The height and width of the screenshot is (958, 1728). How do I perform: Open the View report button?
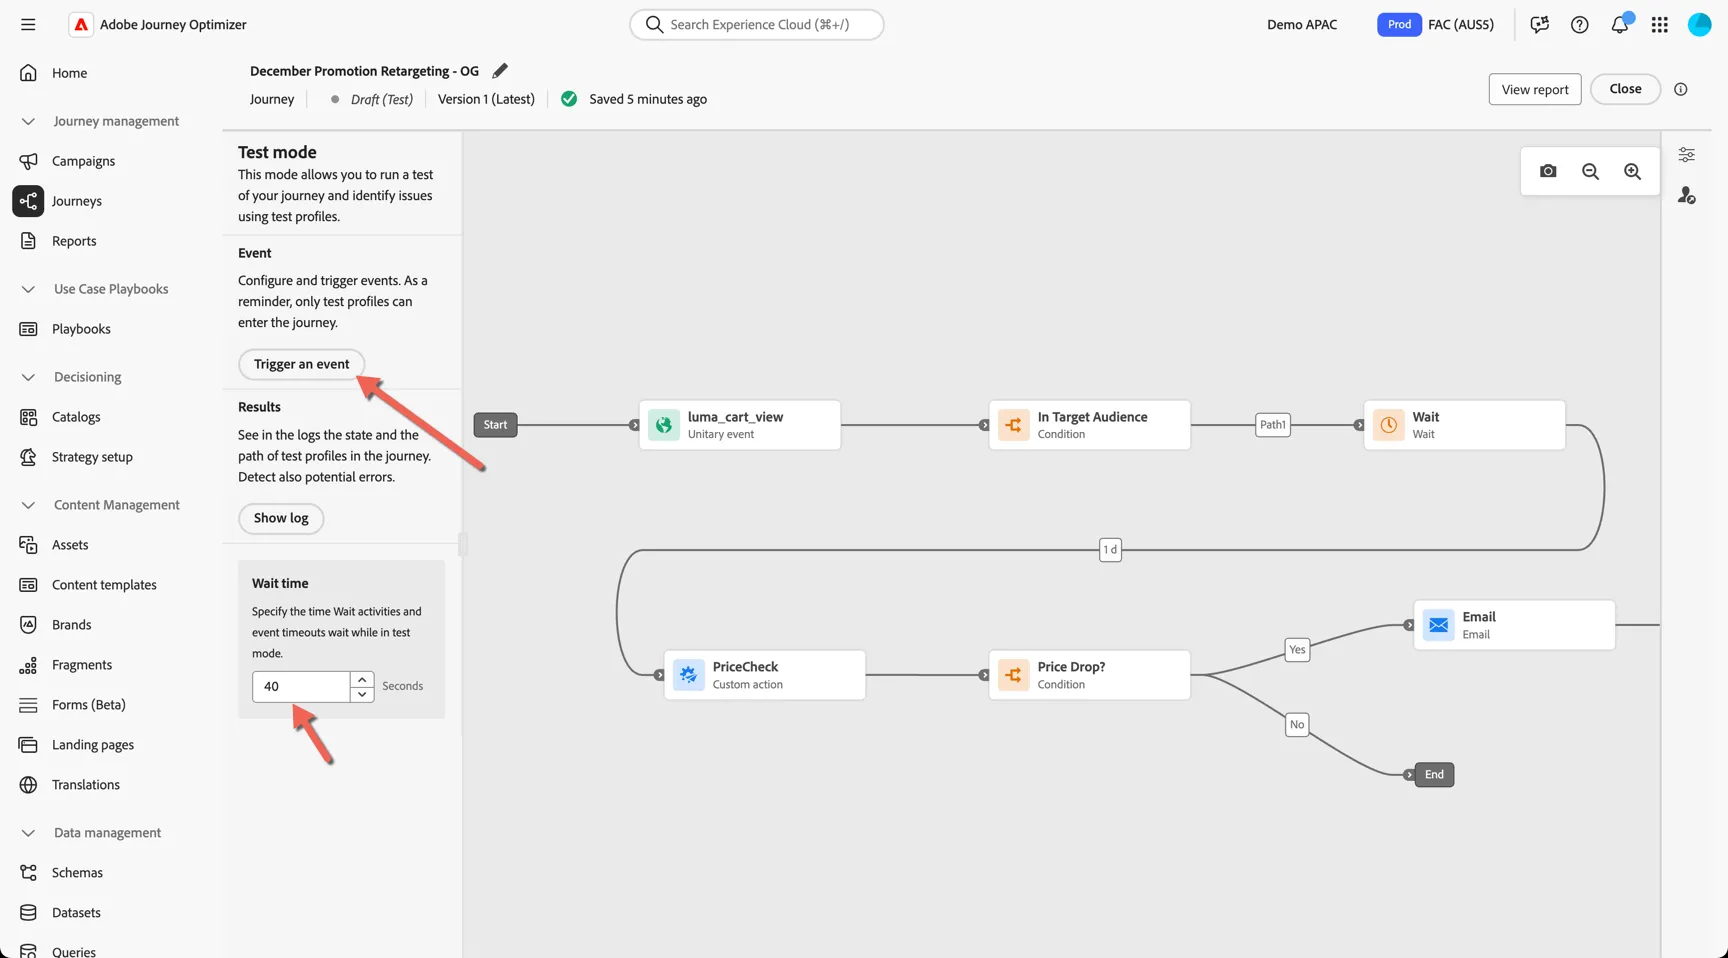click(1535, 89)
